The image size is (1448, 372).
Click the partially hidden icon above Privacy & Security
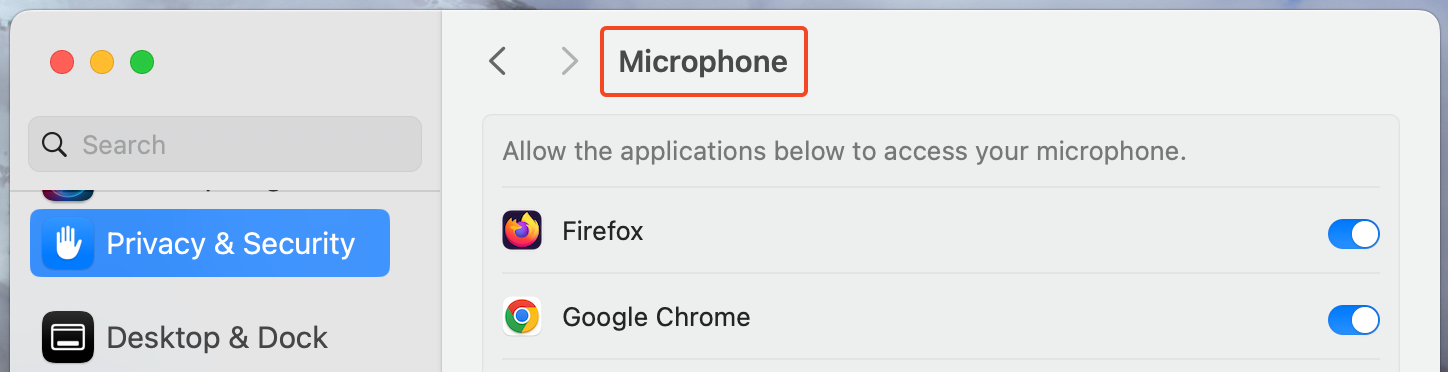pyautogui.click(x=68, y=195)
